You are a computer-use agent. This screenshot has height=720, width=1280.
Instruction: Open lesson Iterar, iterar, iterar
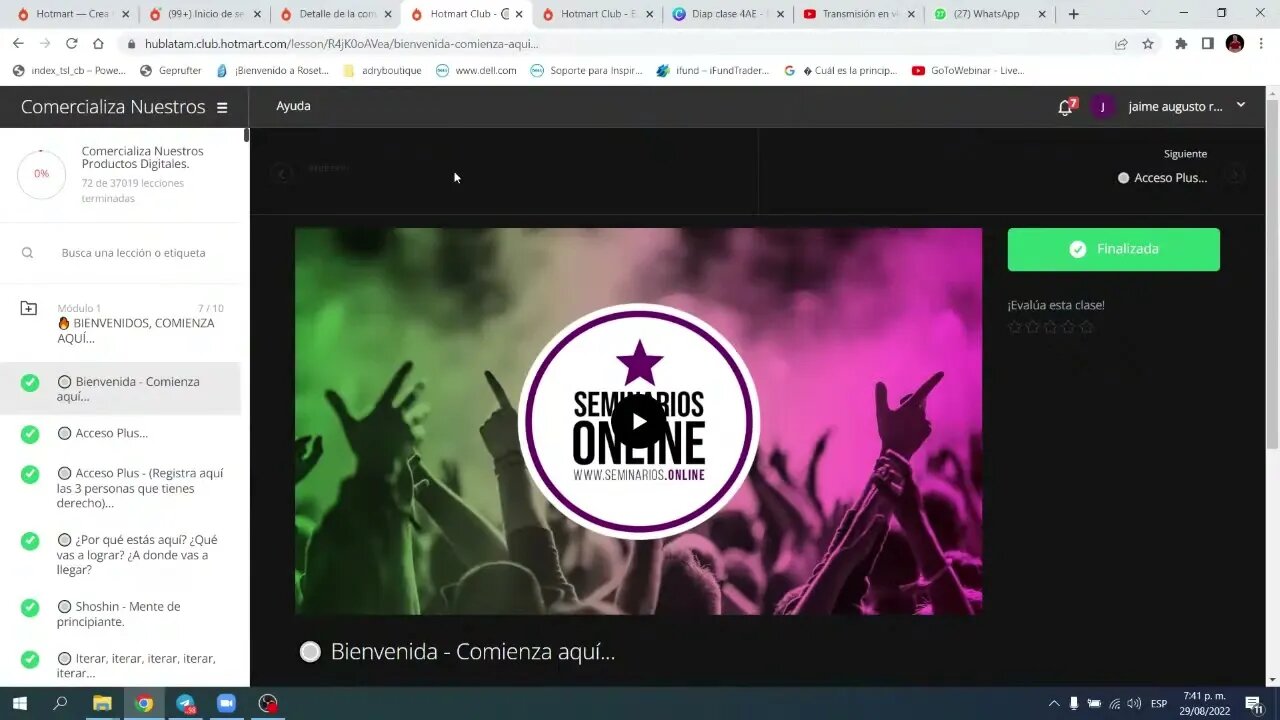click(x=136, y=665)
